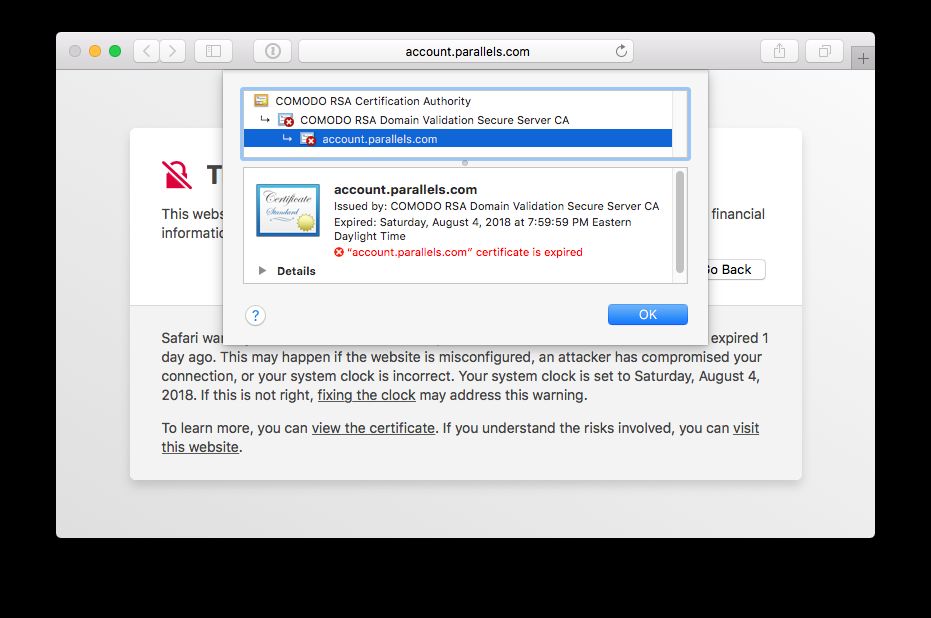Select COMODO RSA Domain Validation Secure Server CA row
This screenshot has height=618, width=931.
457,120
